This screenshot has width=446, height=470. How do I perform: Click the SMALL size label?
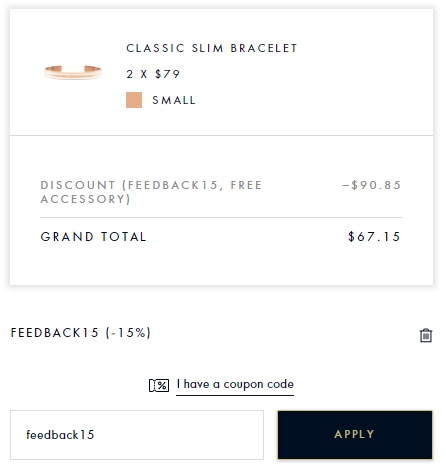[174, 100]
